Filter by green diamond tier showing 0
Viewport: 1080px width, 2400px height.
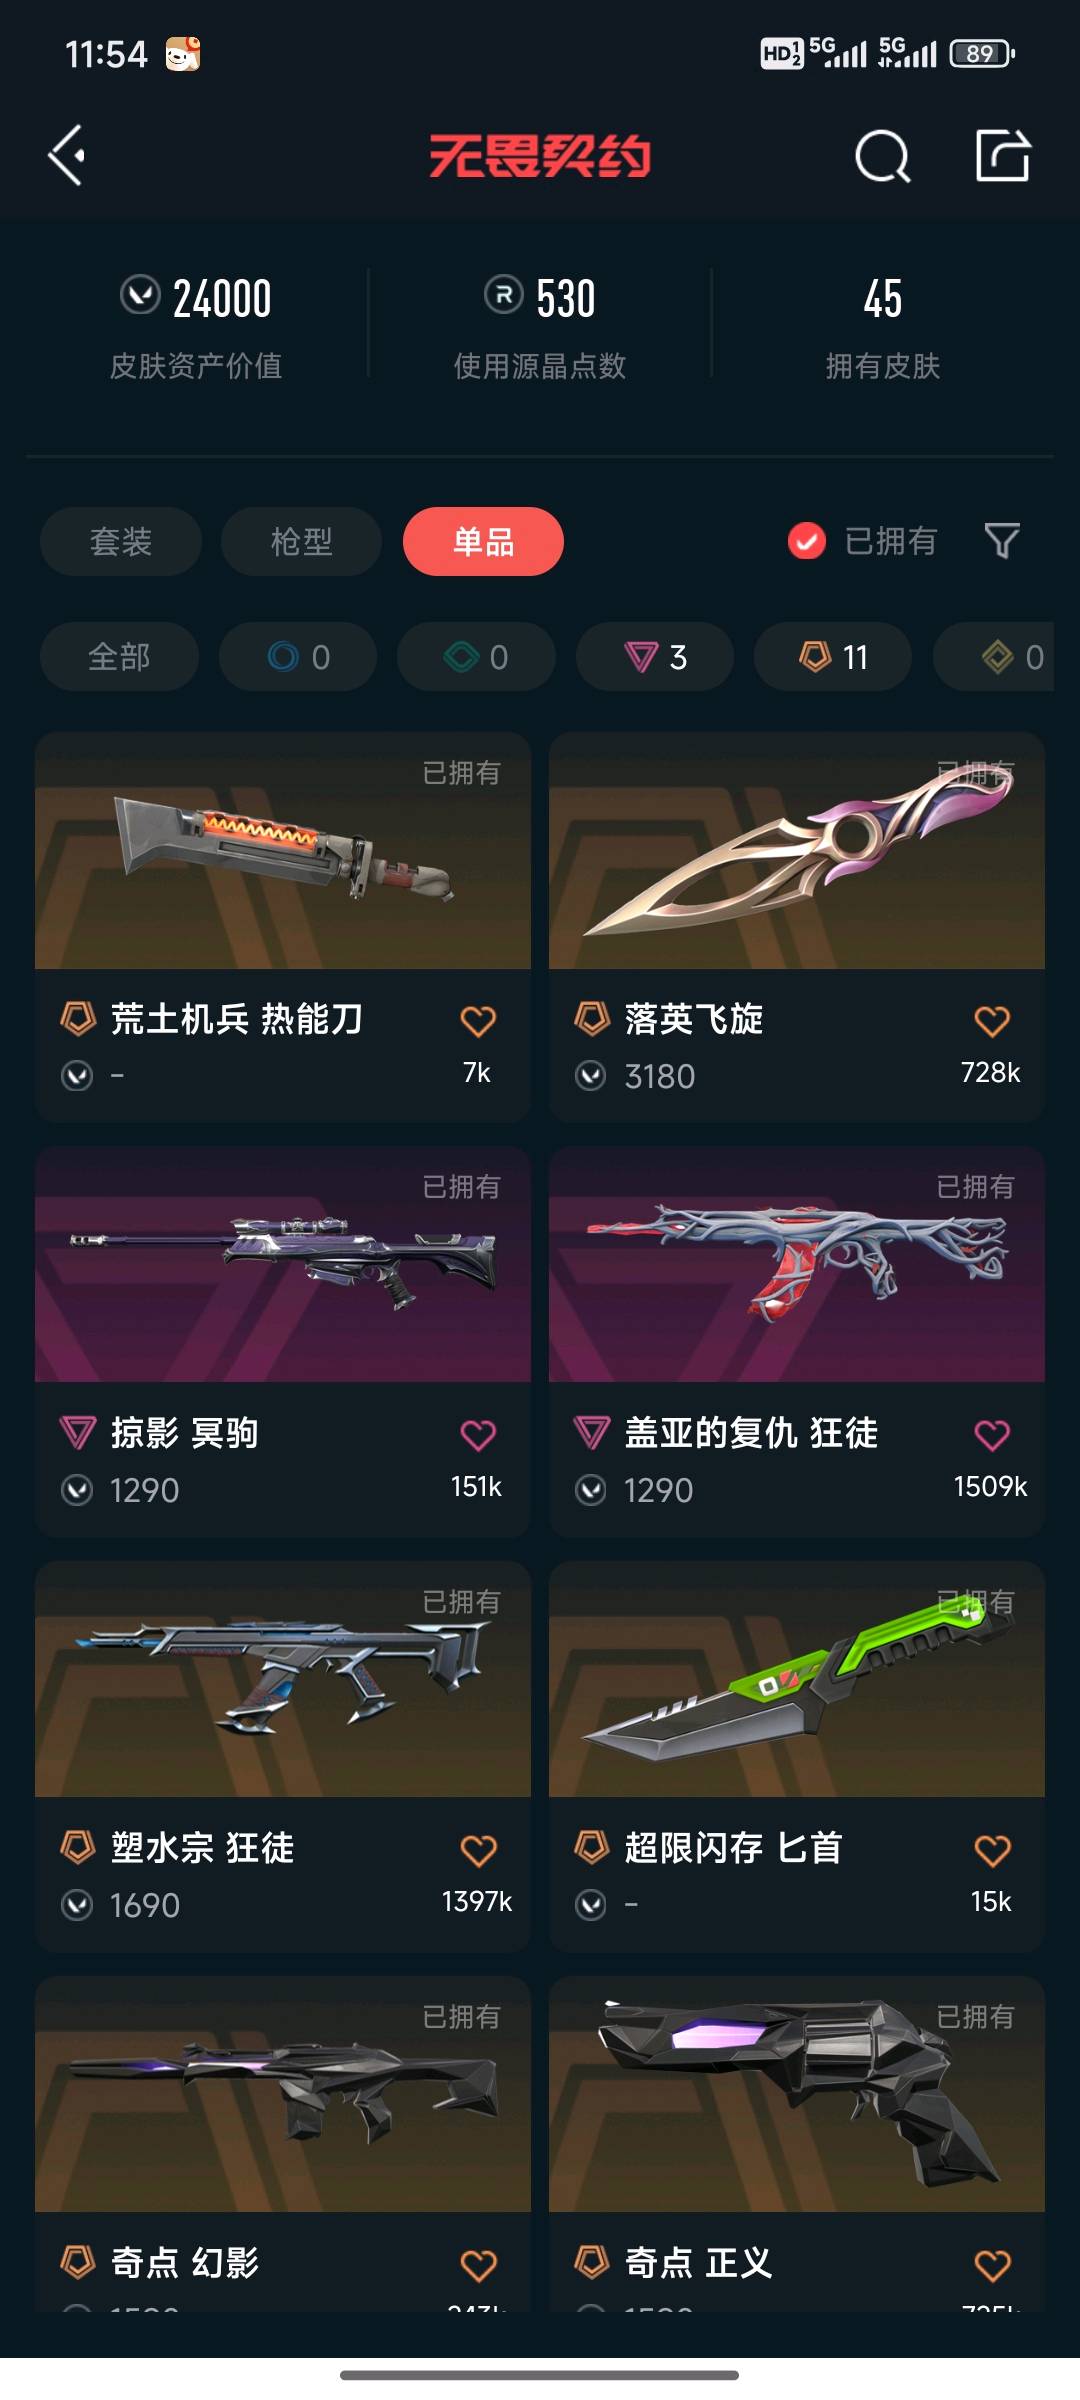point(476,657)
